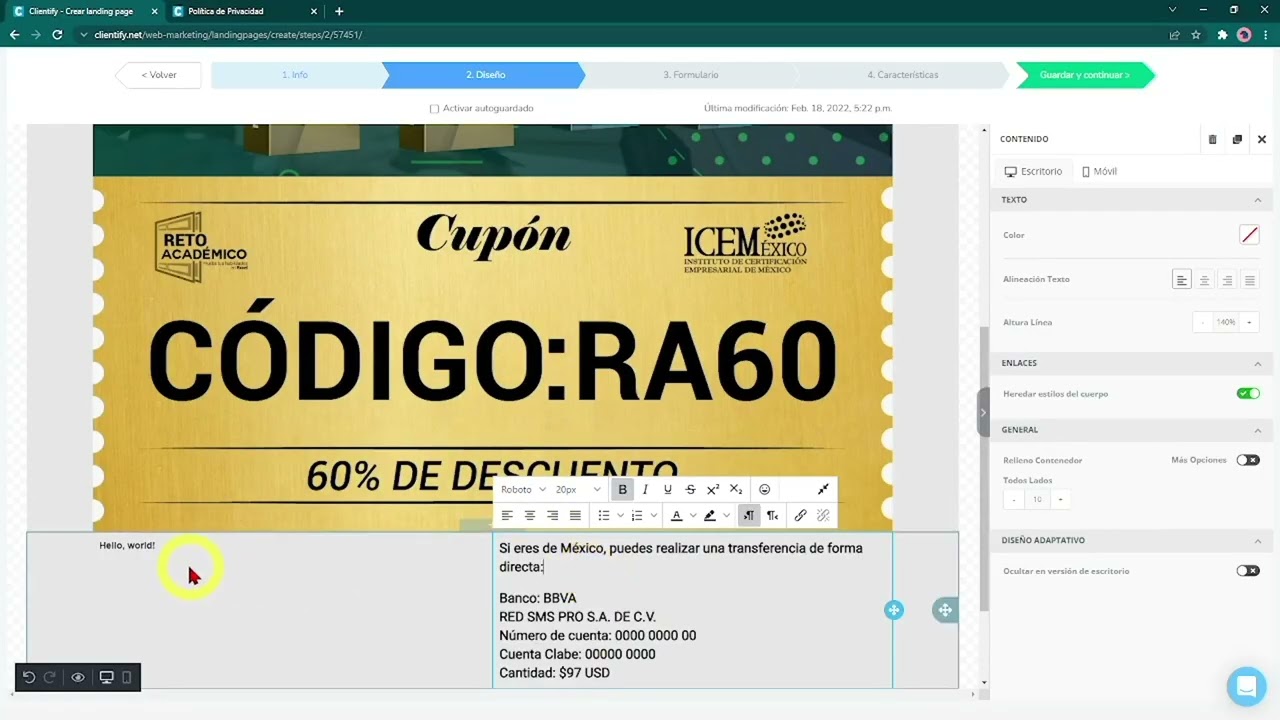Align text left in the floating toolbar
1280x720 pixels.
point(507,516)
